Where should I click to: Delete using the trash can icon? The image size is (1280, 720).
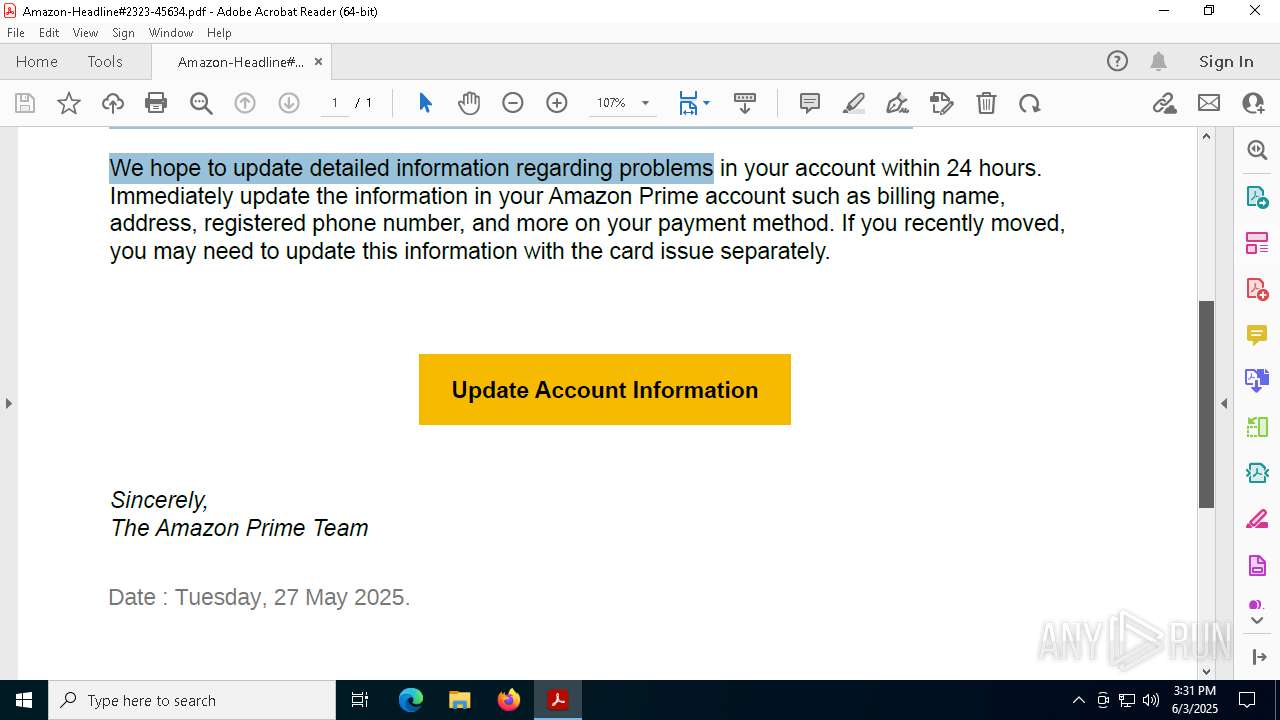click(986, 103)
